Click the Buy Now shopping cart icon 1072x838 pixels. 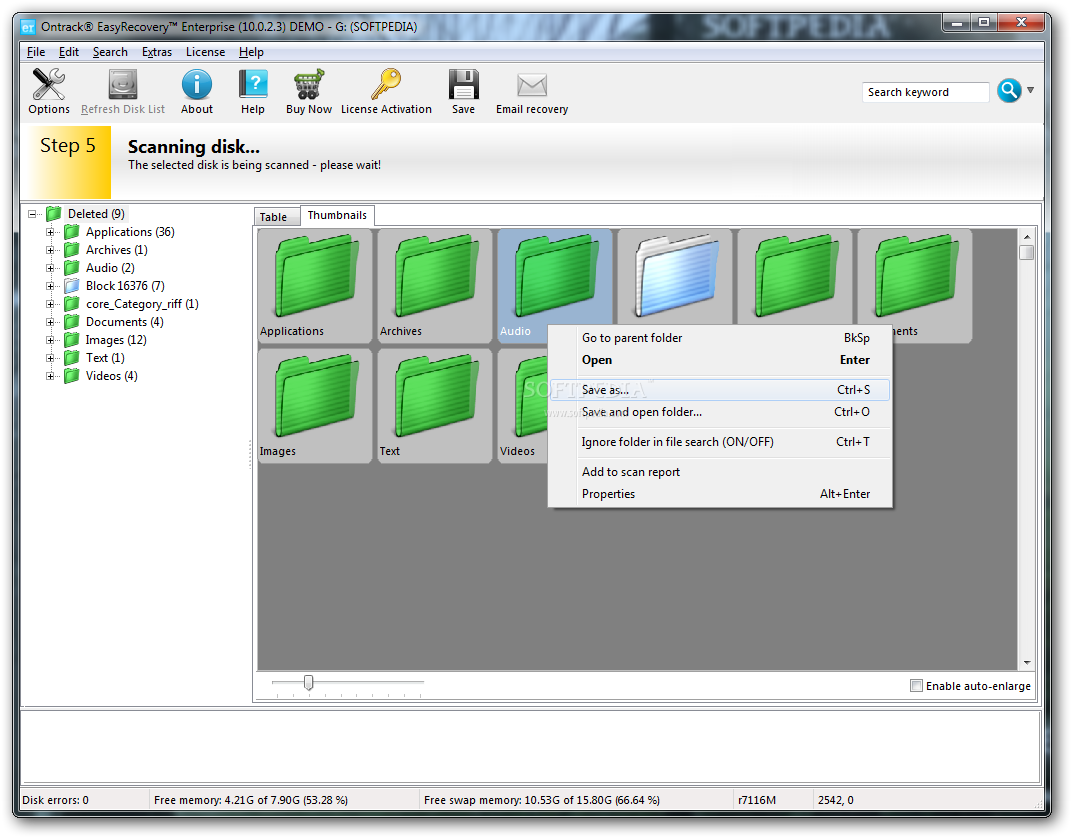coord(309,85)
